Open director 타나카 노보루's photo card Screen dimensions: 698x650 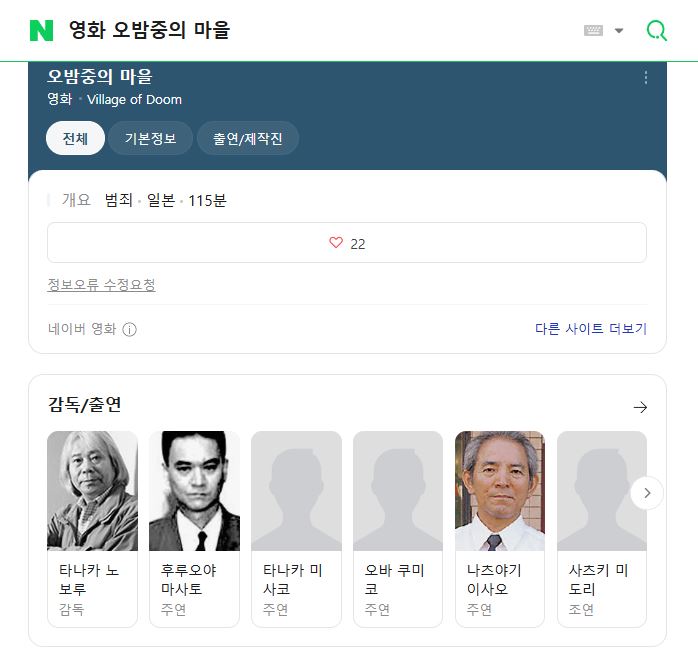point(92,491)
